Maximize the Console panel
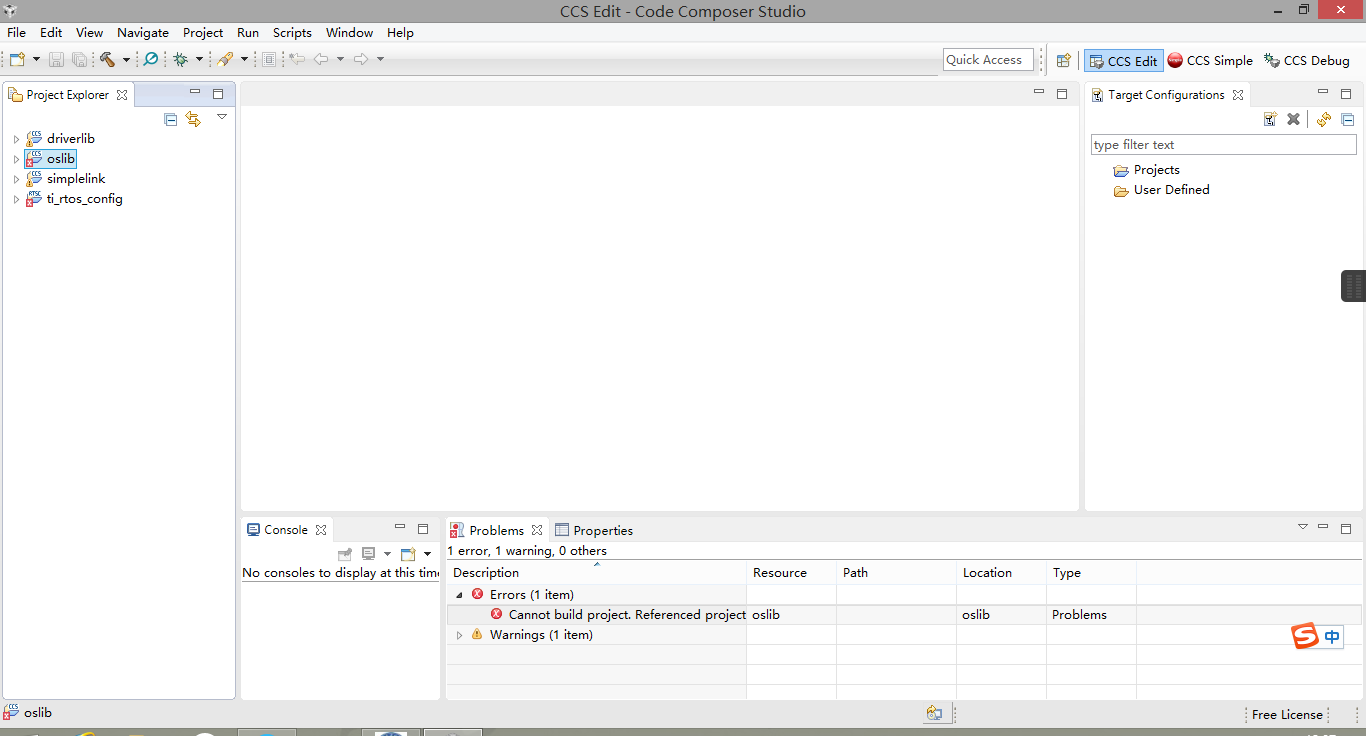The width and height of the screenshot is (1366, 736). pyautogui.click(x=423, y=529)
